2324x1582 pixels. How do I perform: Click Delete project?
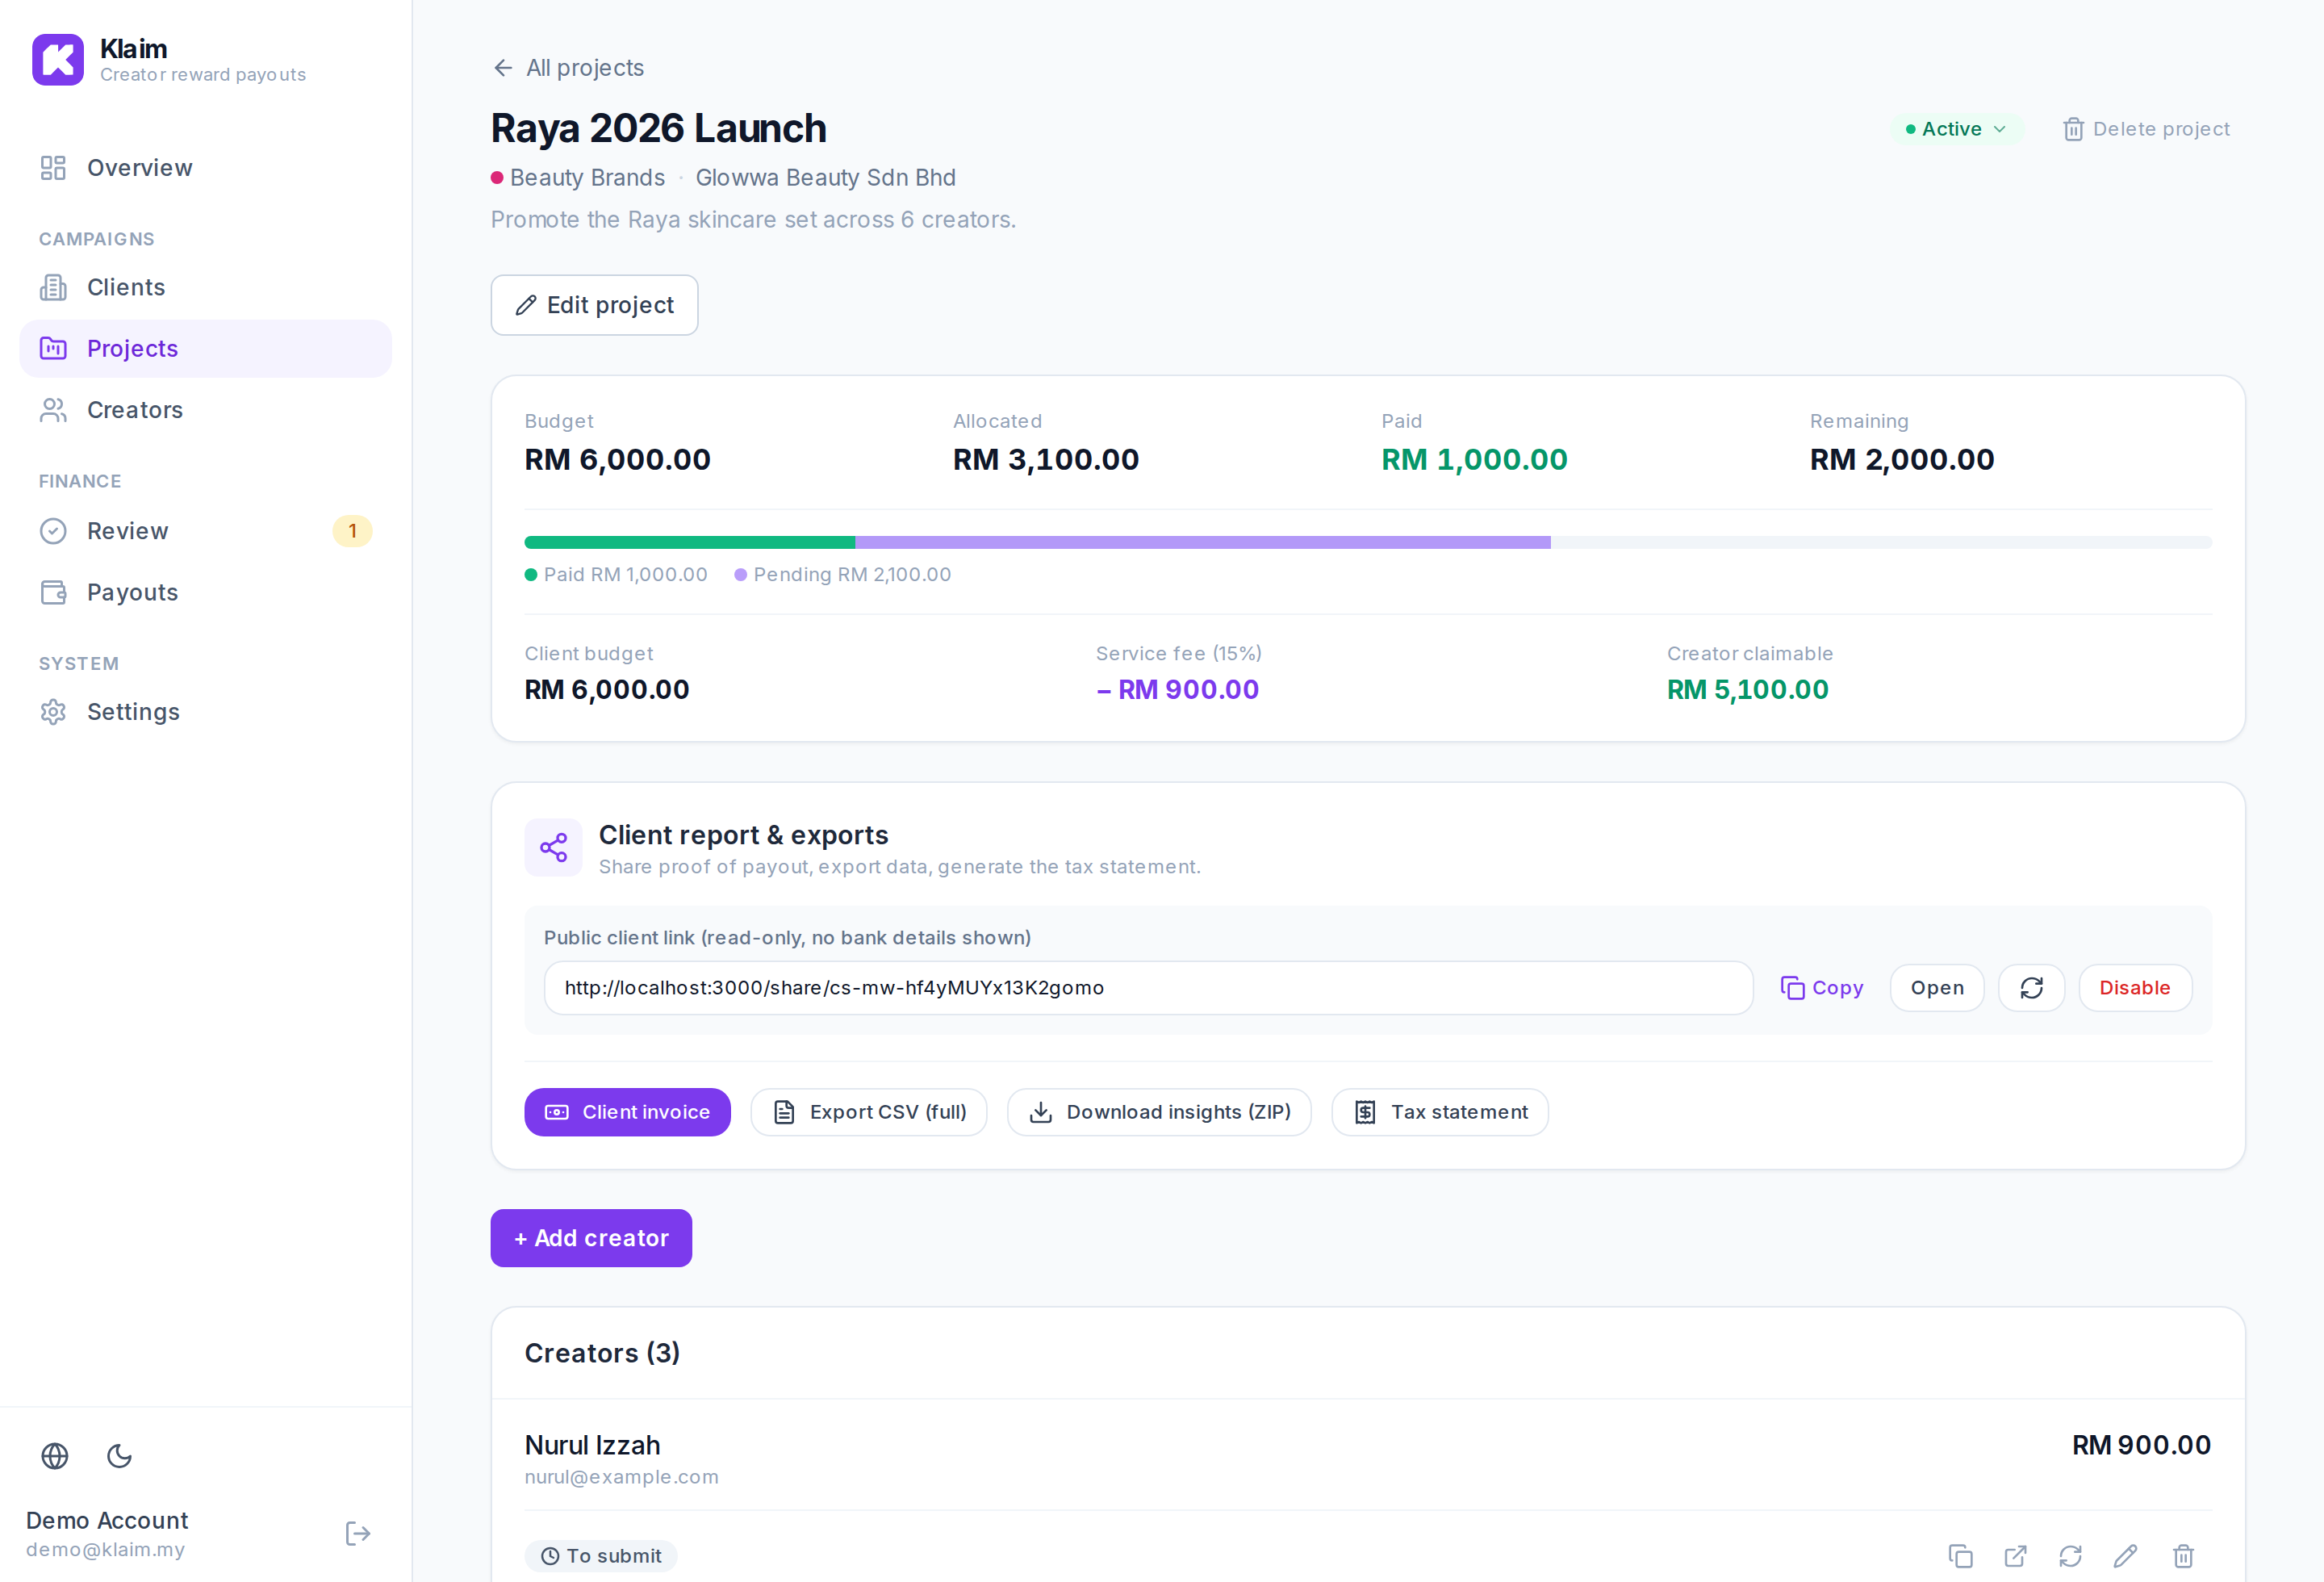[2146, 129]
